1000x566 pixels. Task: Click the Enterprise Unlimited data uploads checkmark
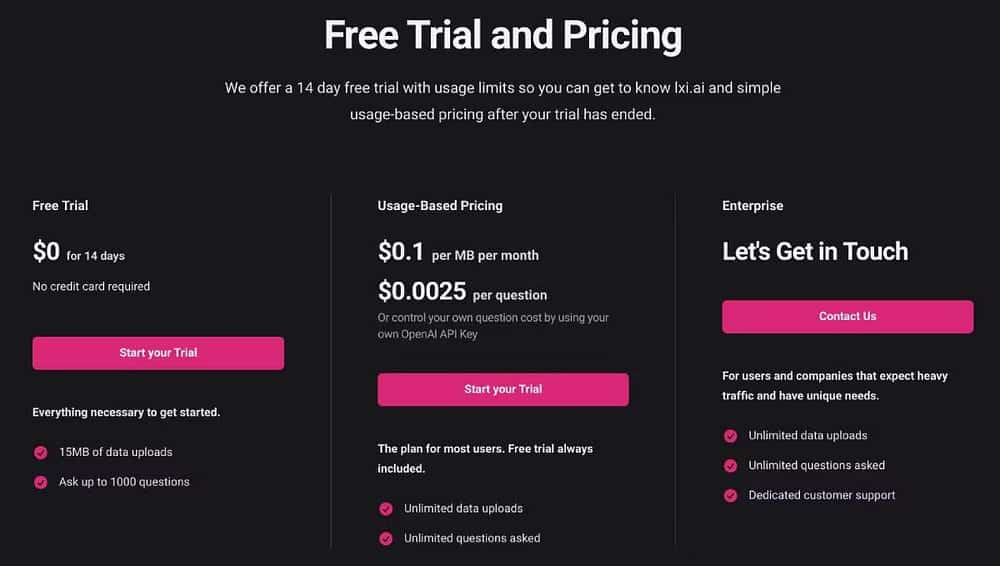click(x=730, y=436)
